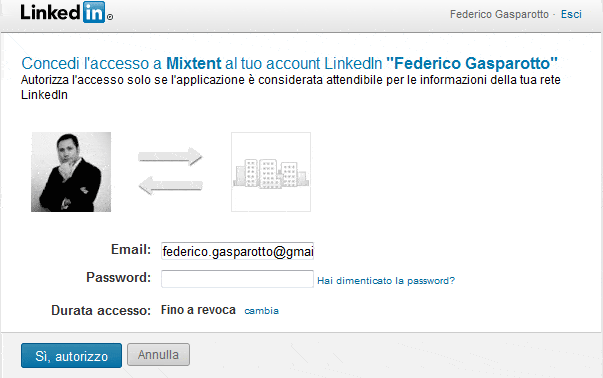
Task: Authorize access with "Sì, autorizzo" button
Action: tap(72, 356)
